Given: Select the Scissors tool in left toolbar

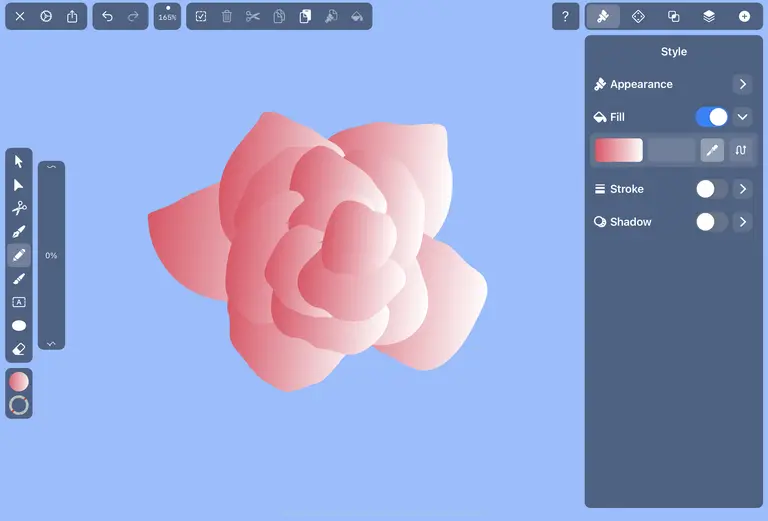Looking at the screenshot, I should [19, 208].
